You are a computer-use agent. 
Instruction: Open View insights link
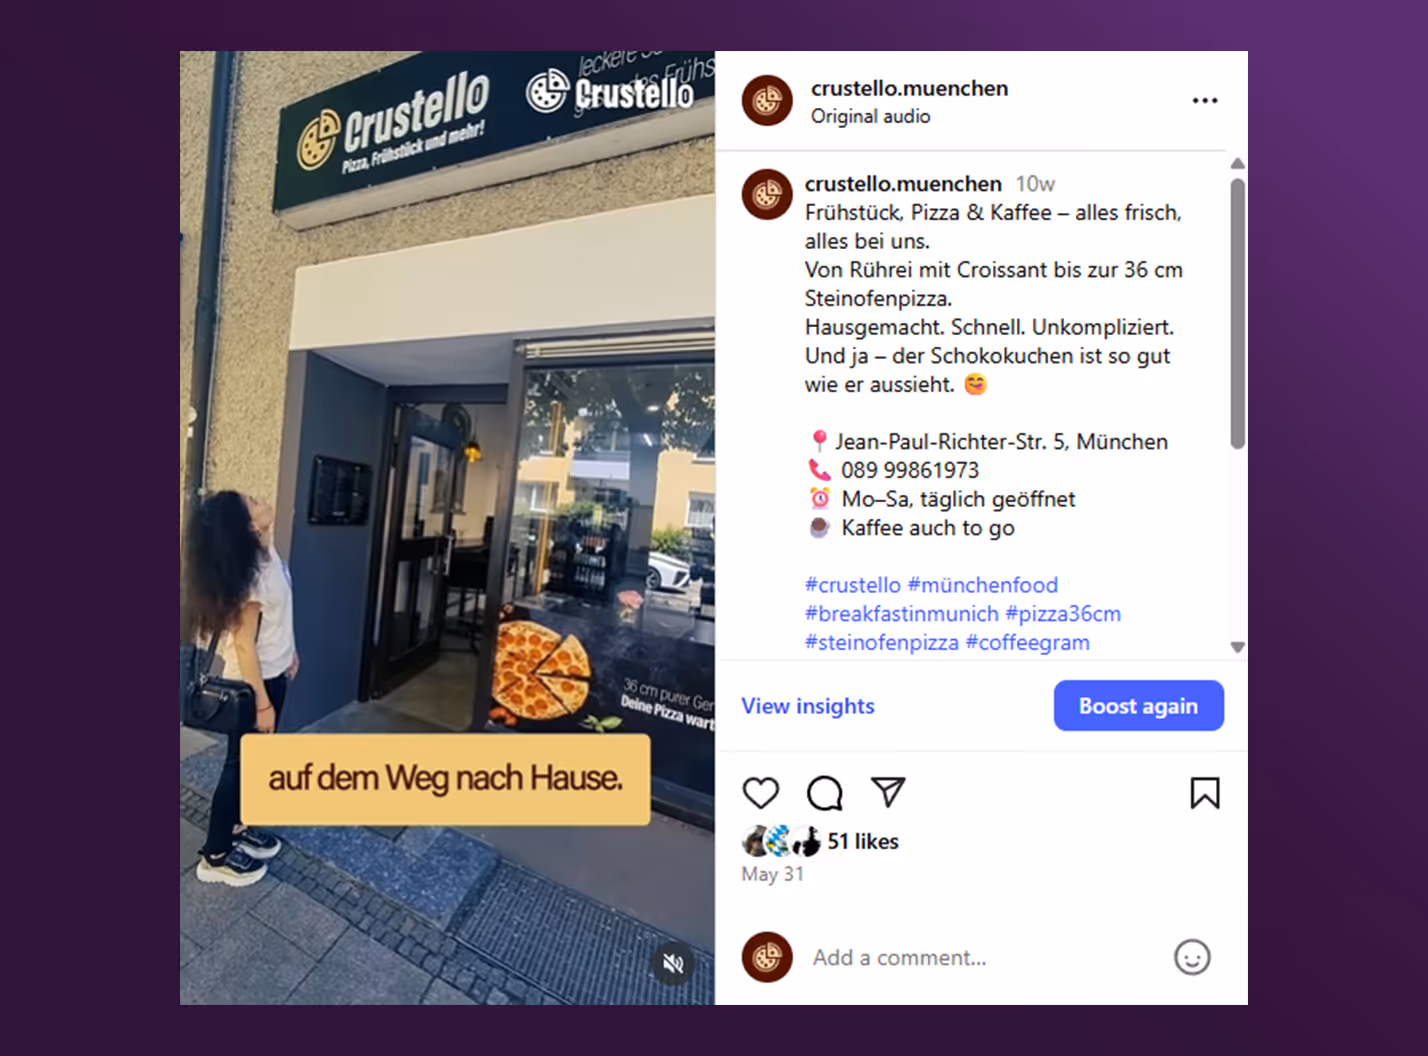[x=808, y=706]
